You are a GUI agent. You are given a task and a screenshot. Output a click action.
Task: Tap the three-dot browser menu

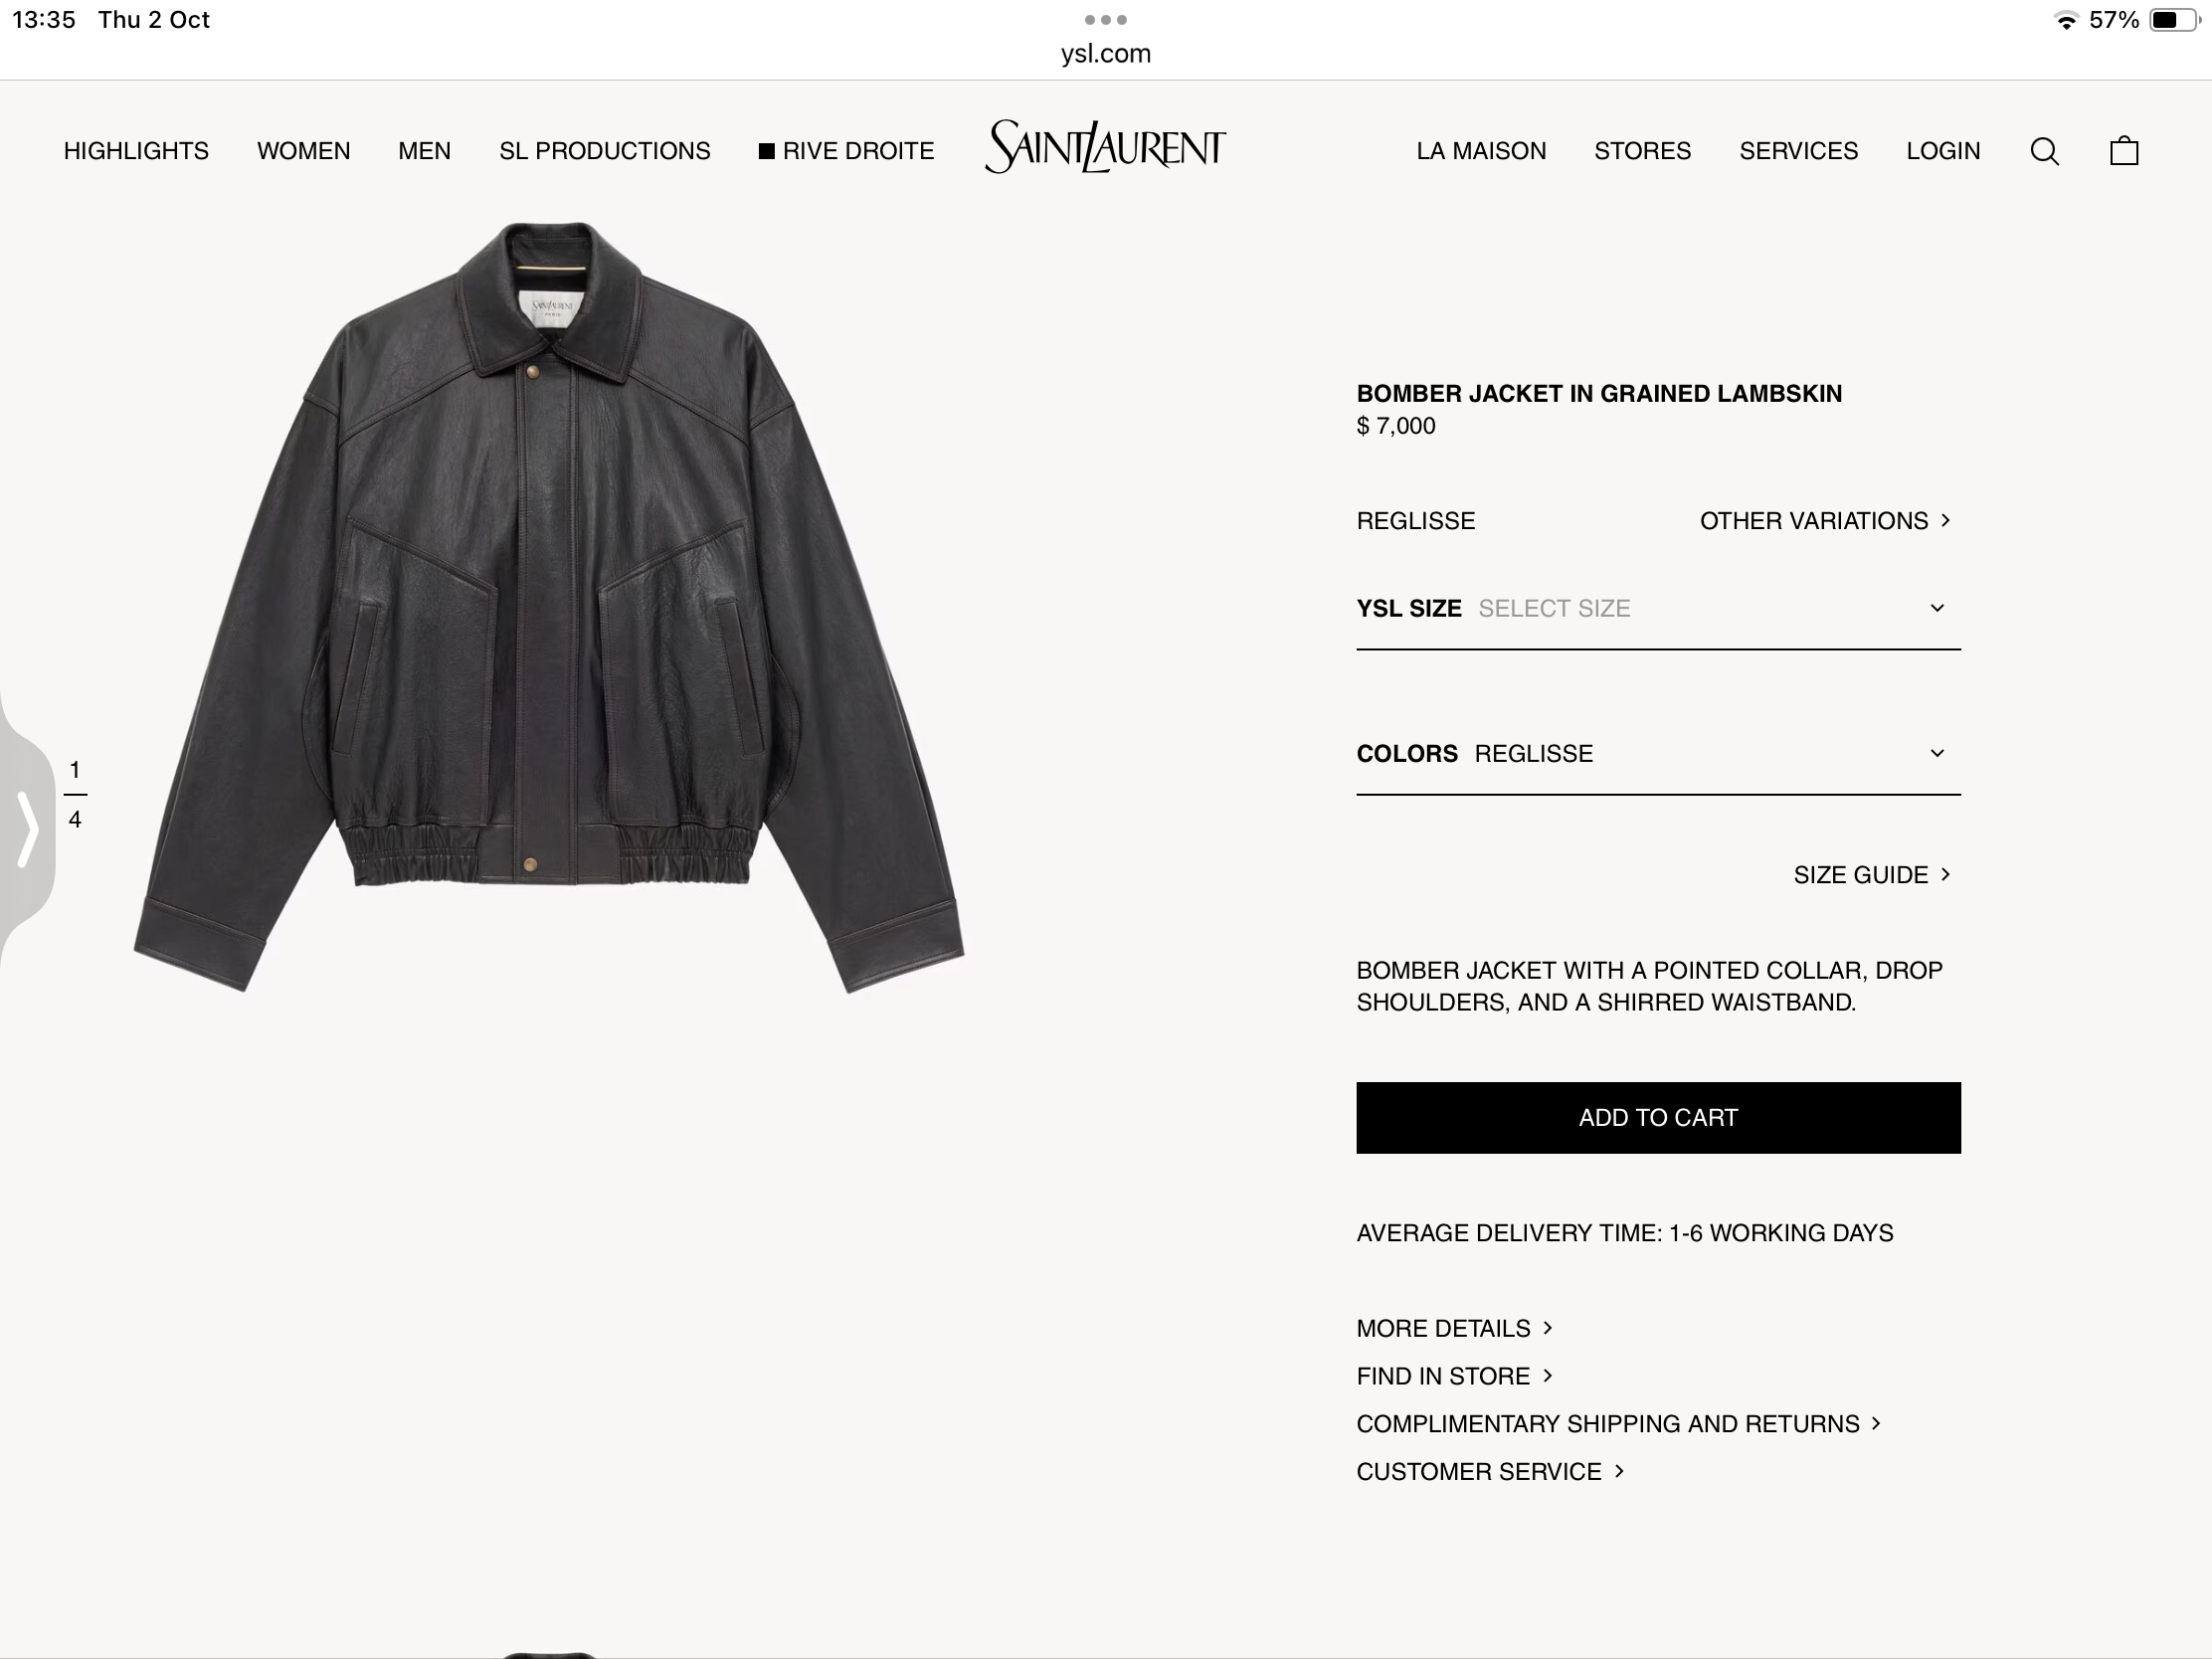click(1105, 20)
